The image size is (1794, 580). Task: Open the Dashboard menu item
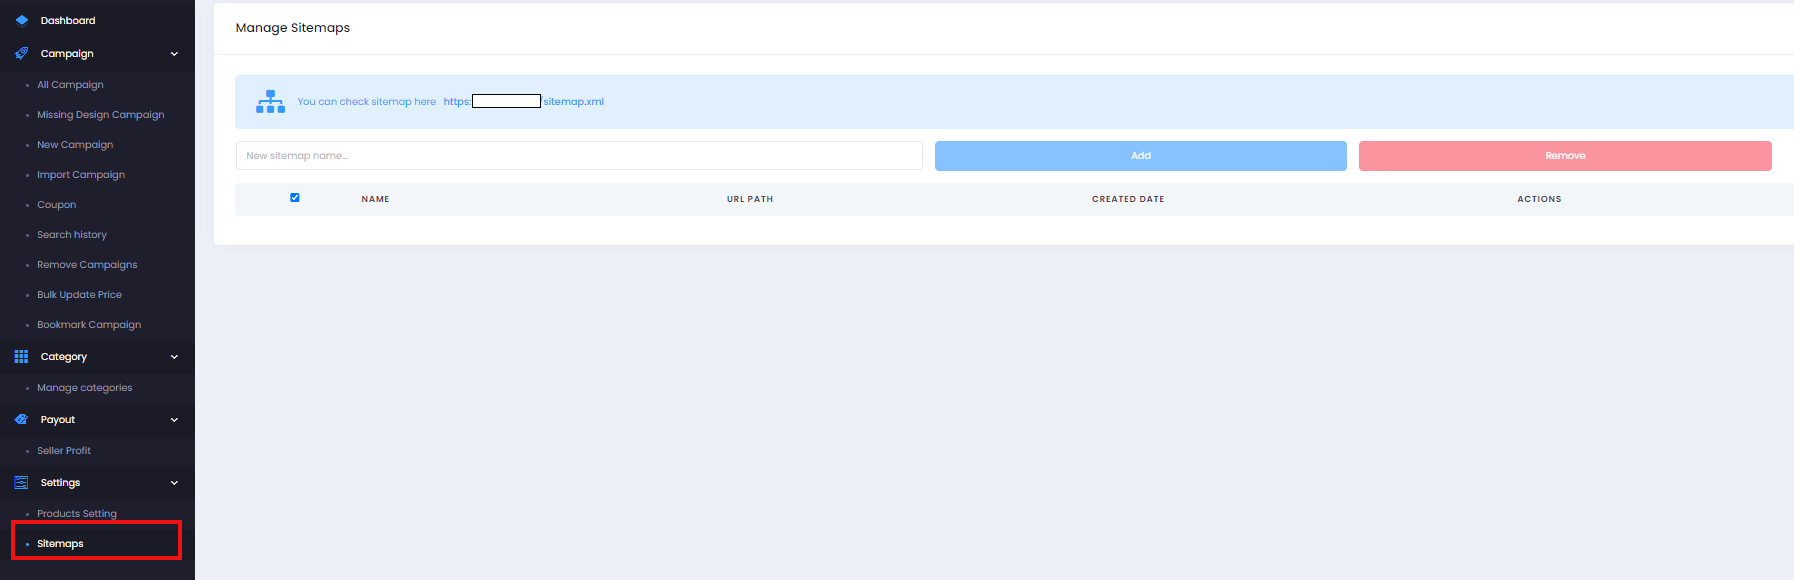point(68,20)
